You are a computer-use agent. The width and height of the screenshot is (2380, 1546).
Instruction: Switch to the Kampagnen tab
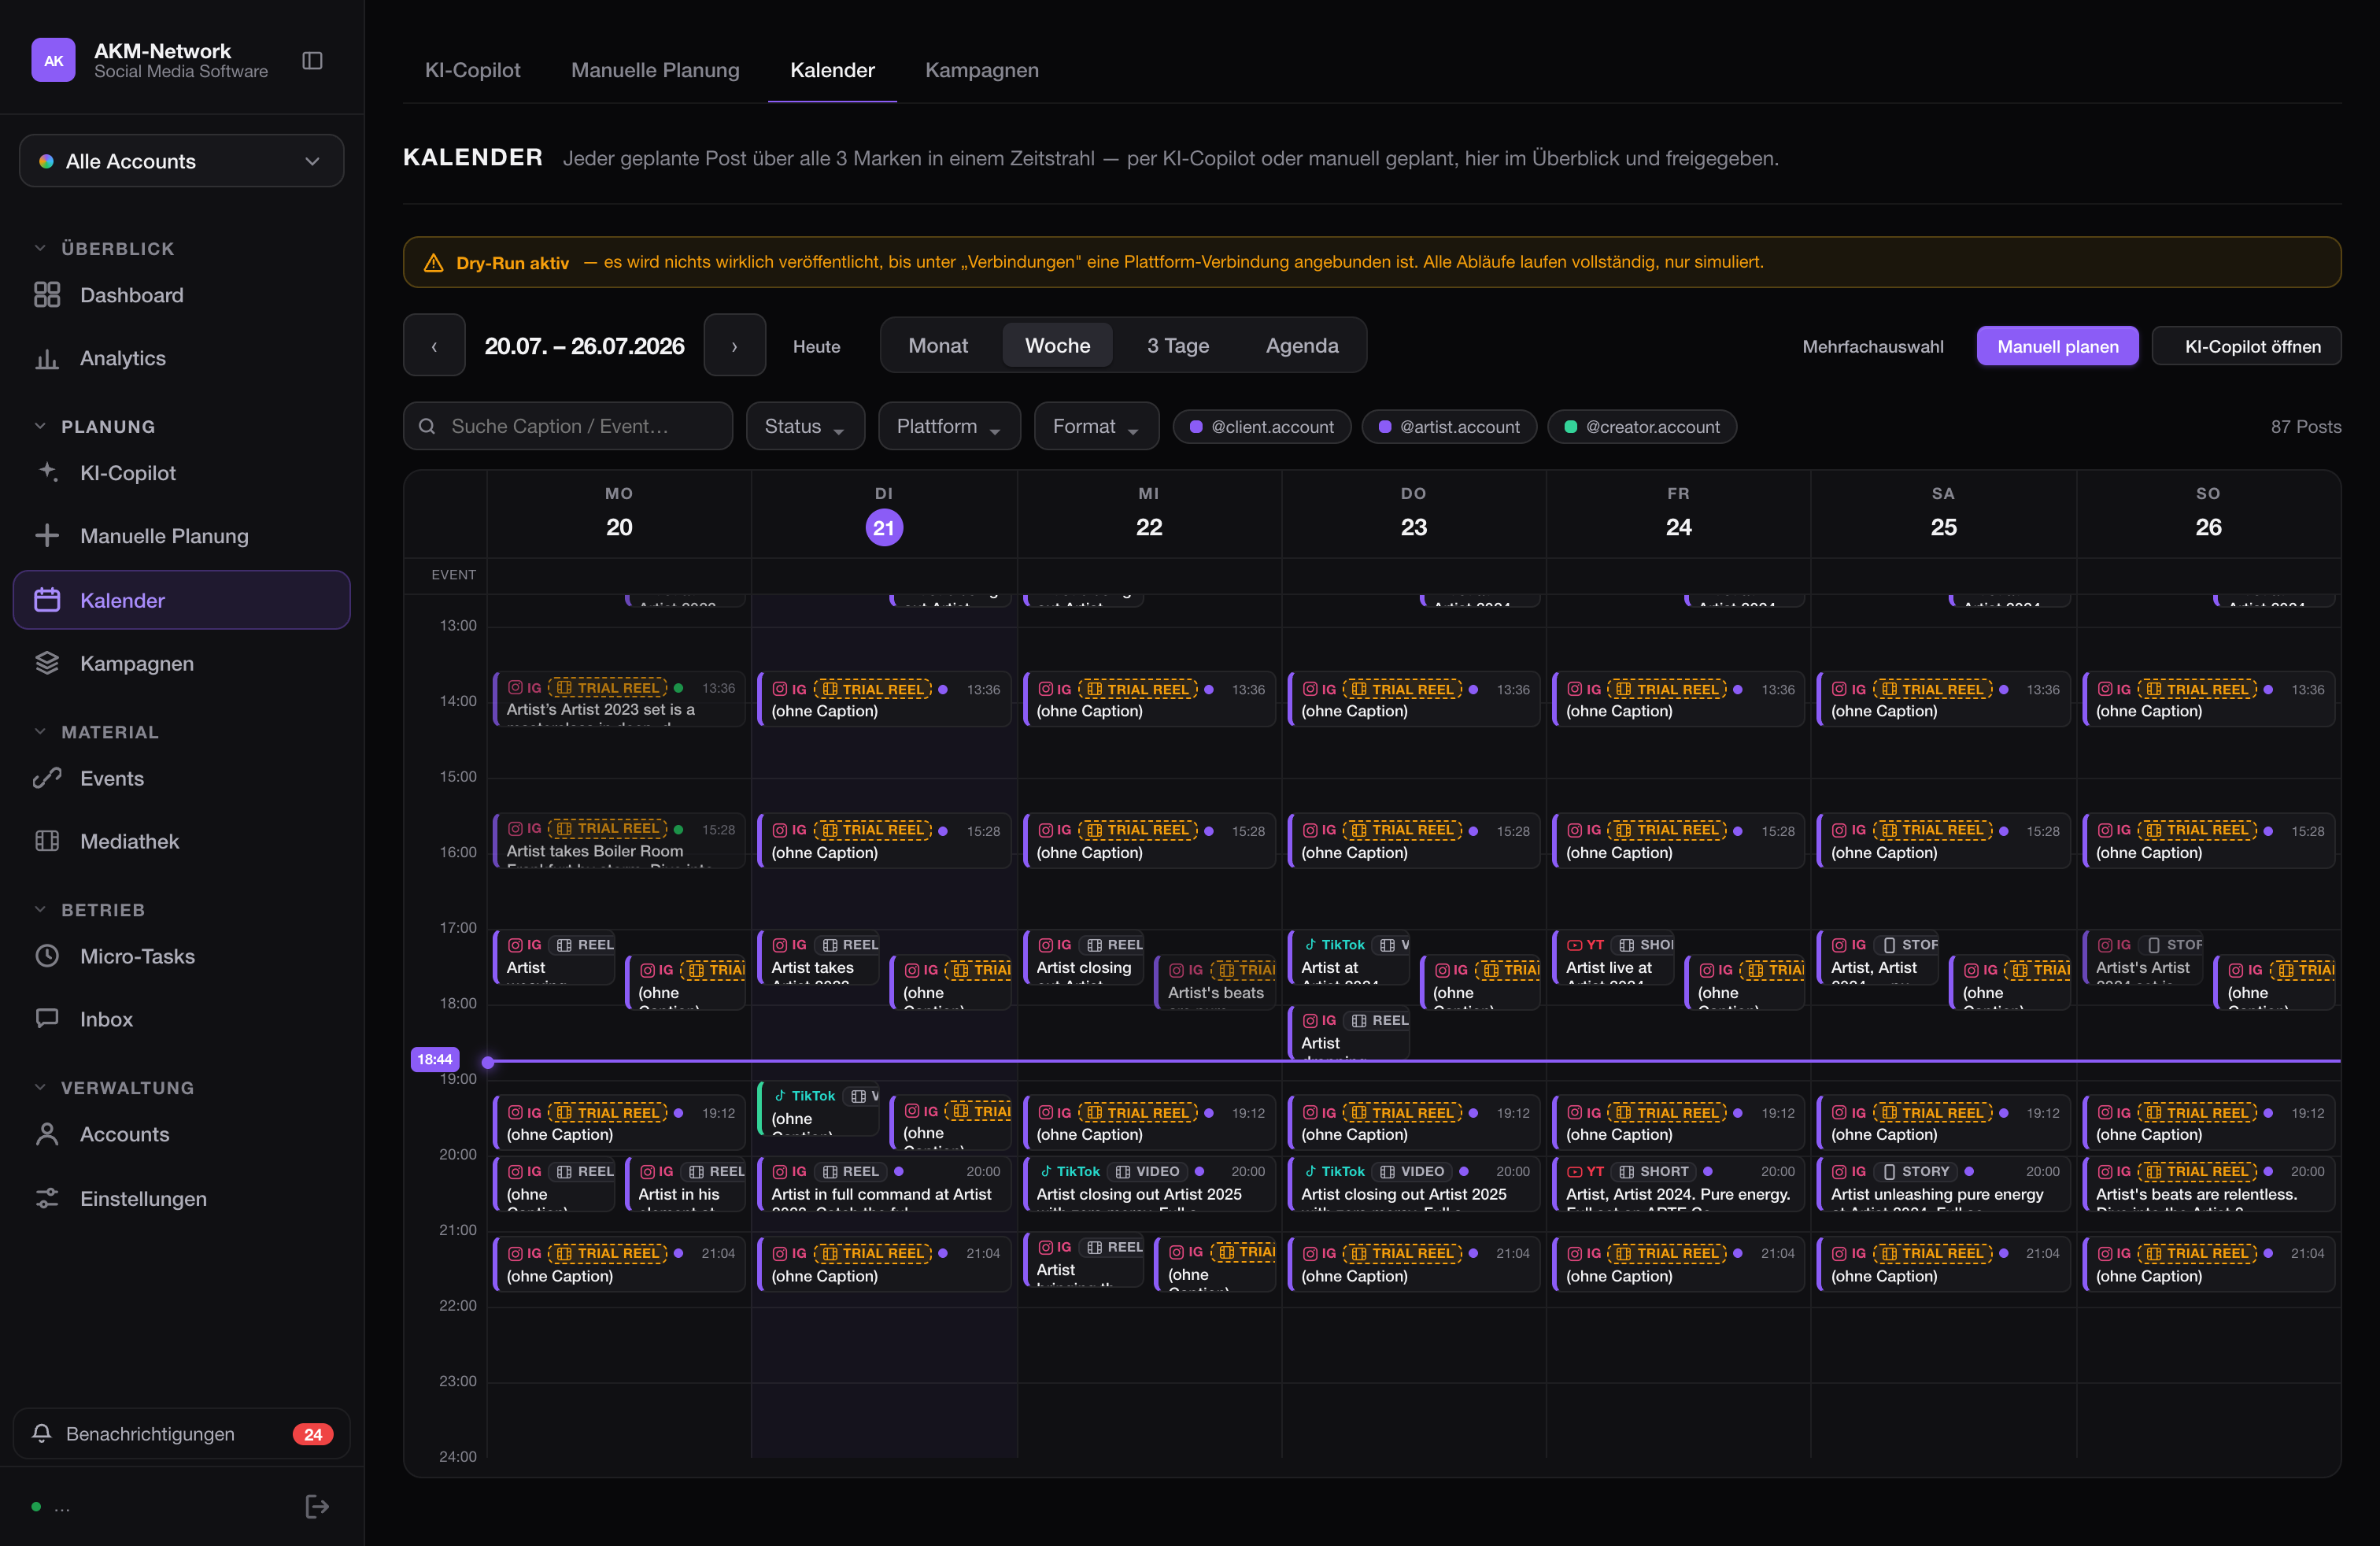(981, 70)
